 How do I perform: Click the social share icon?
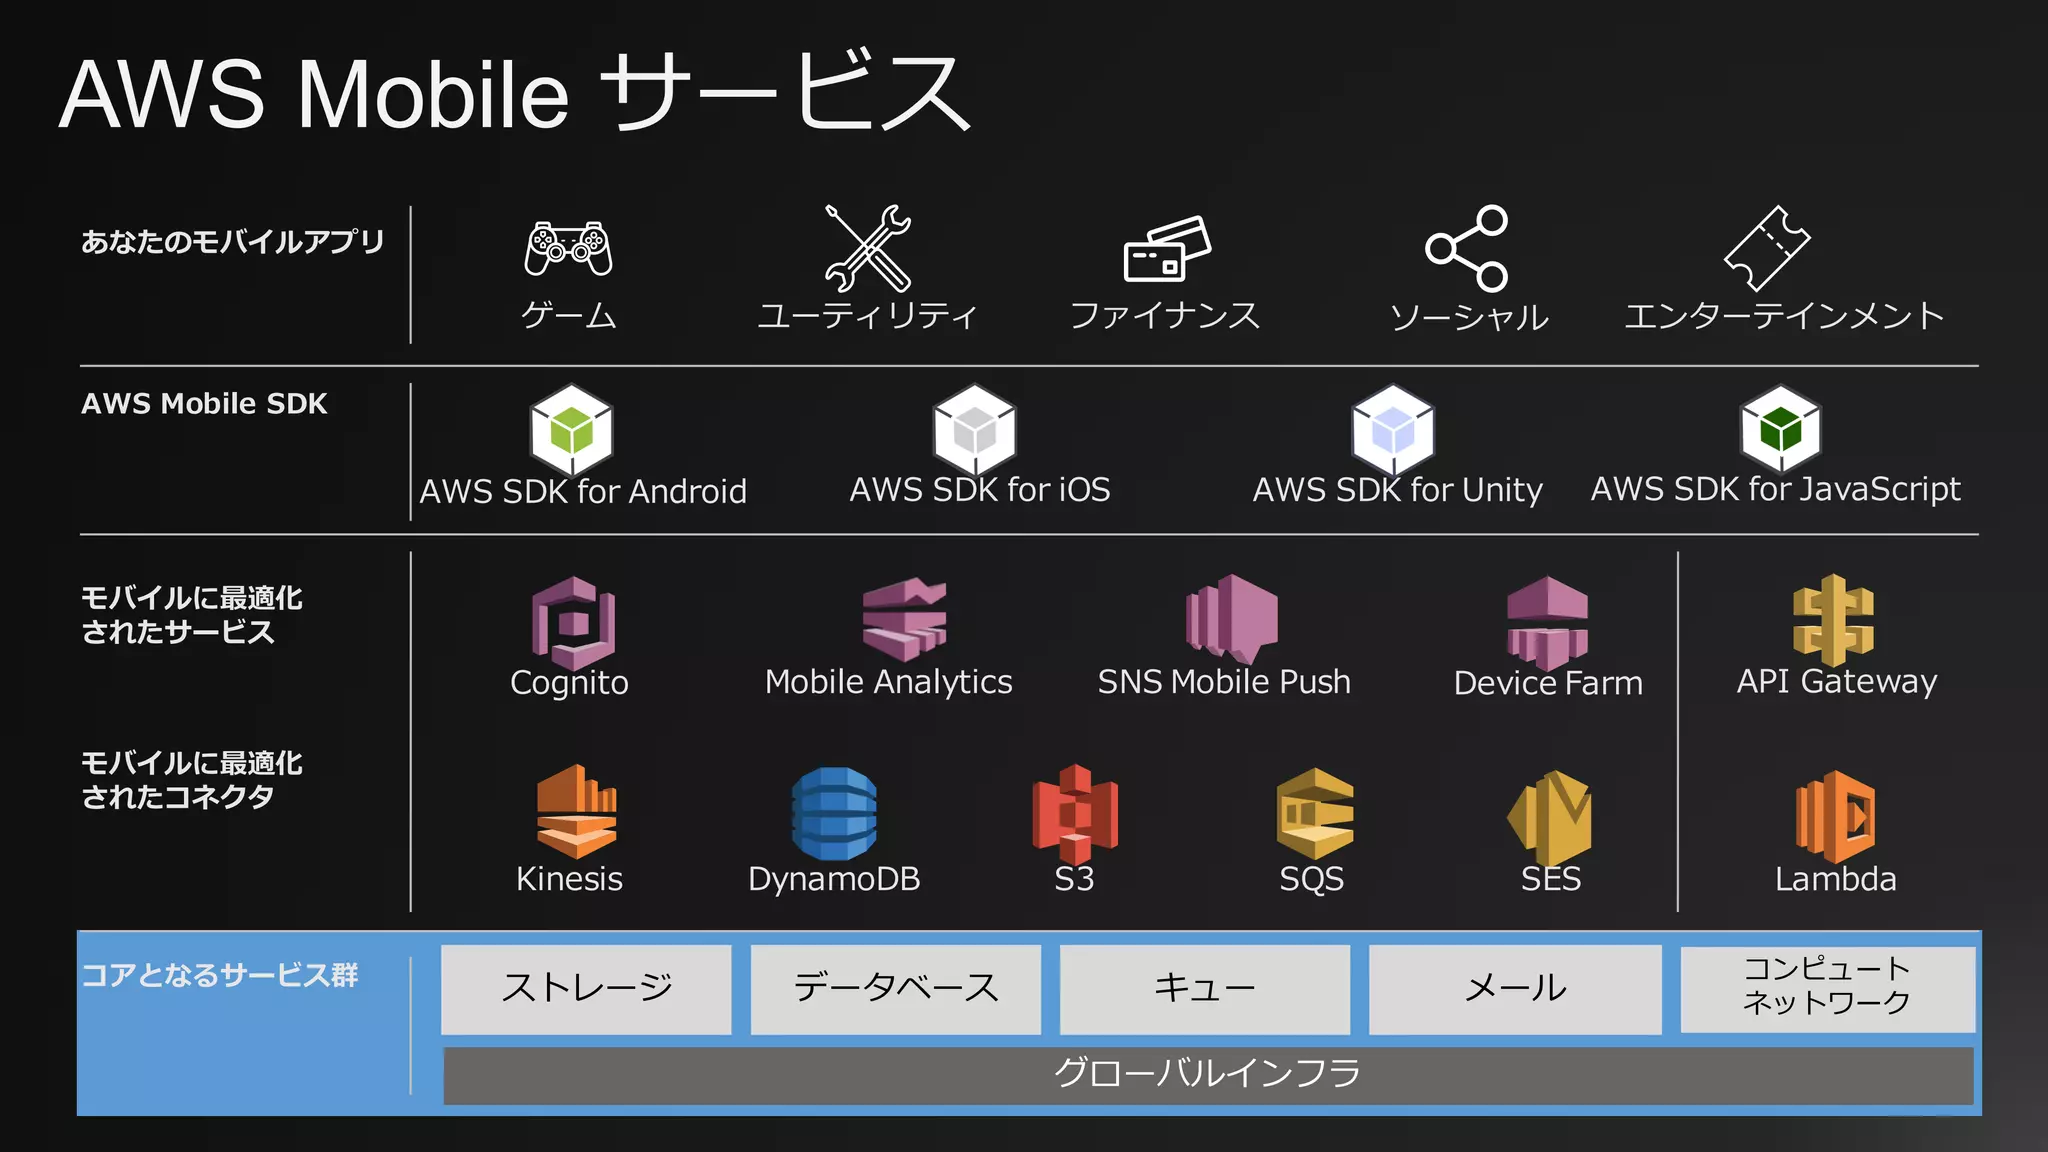point(1467,249)
